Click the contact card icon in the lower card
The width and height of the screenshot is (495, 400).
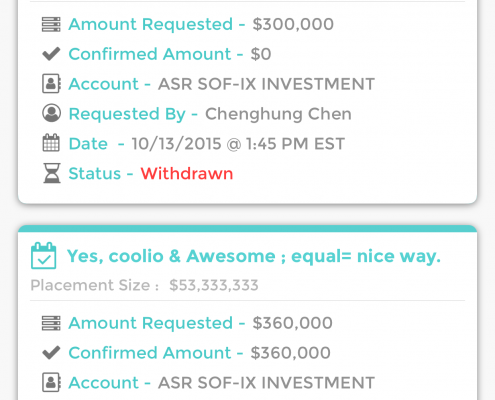pyautogui.click(x=51, y=382)
